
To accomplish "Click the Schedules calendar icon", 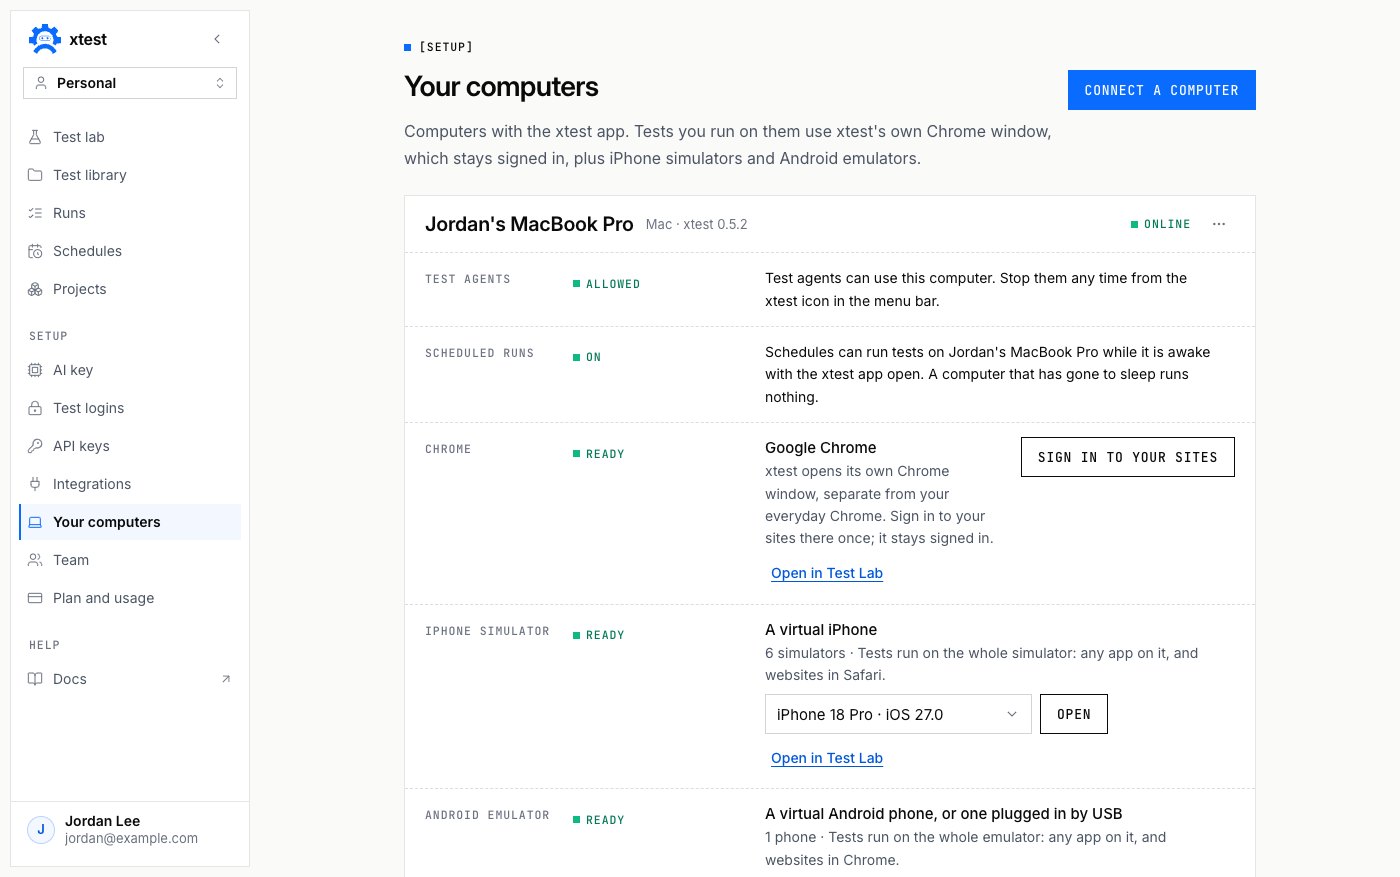I will [x=35, y=251].
